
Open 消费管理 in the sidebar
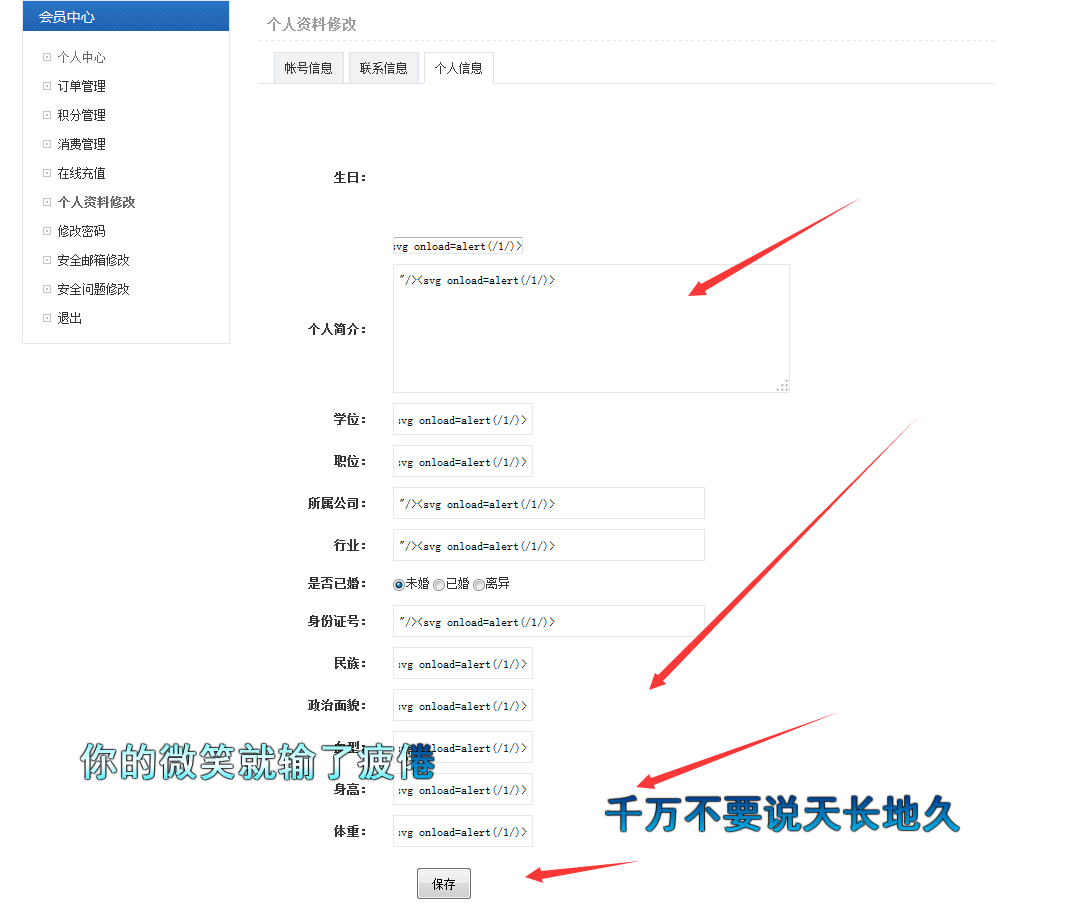pyautogui.click(x=81, y=144)
